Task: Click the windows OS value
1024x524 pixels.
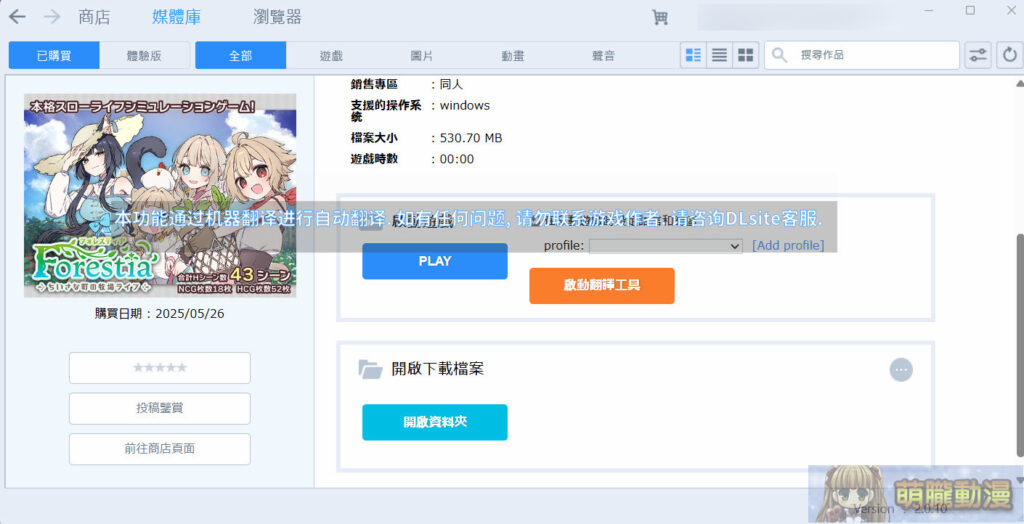Action: pyautogui.click(x=464, y=105)
